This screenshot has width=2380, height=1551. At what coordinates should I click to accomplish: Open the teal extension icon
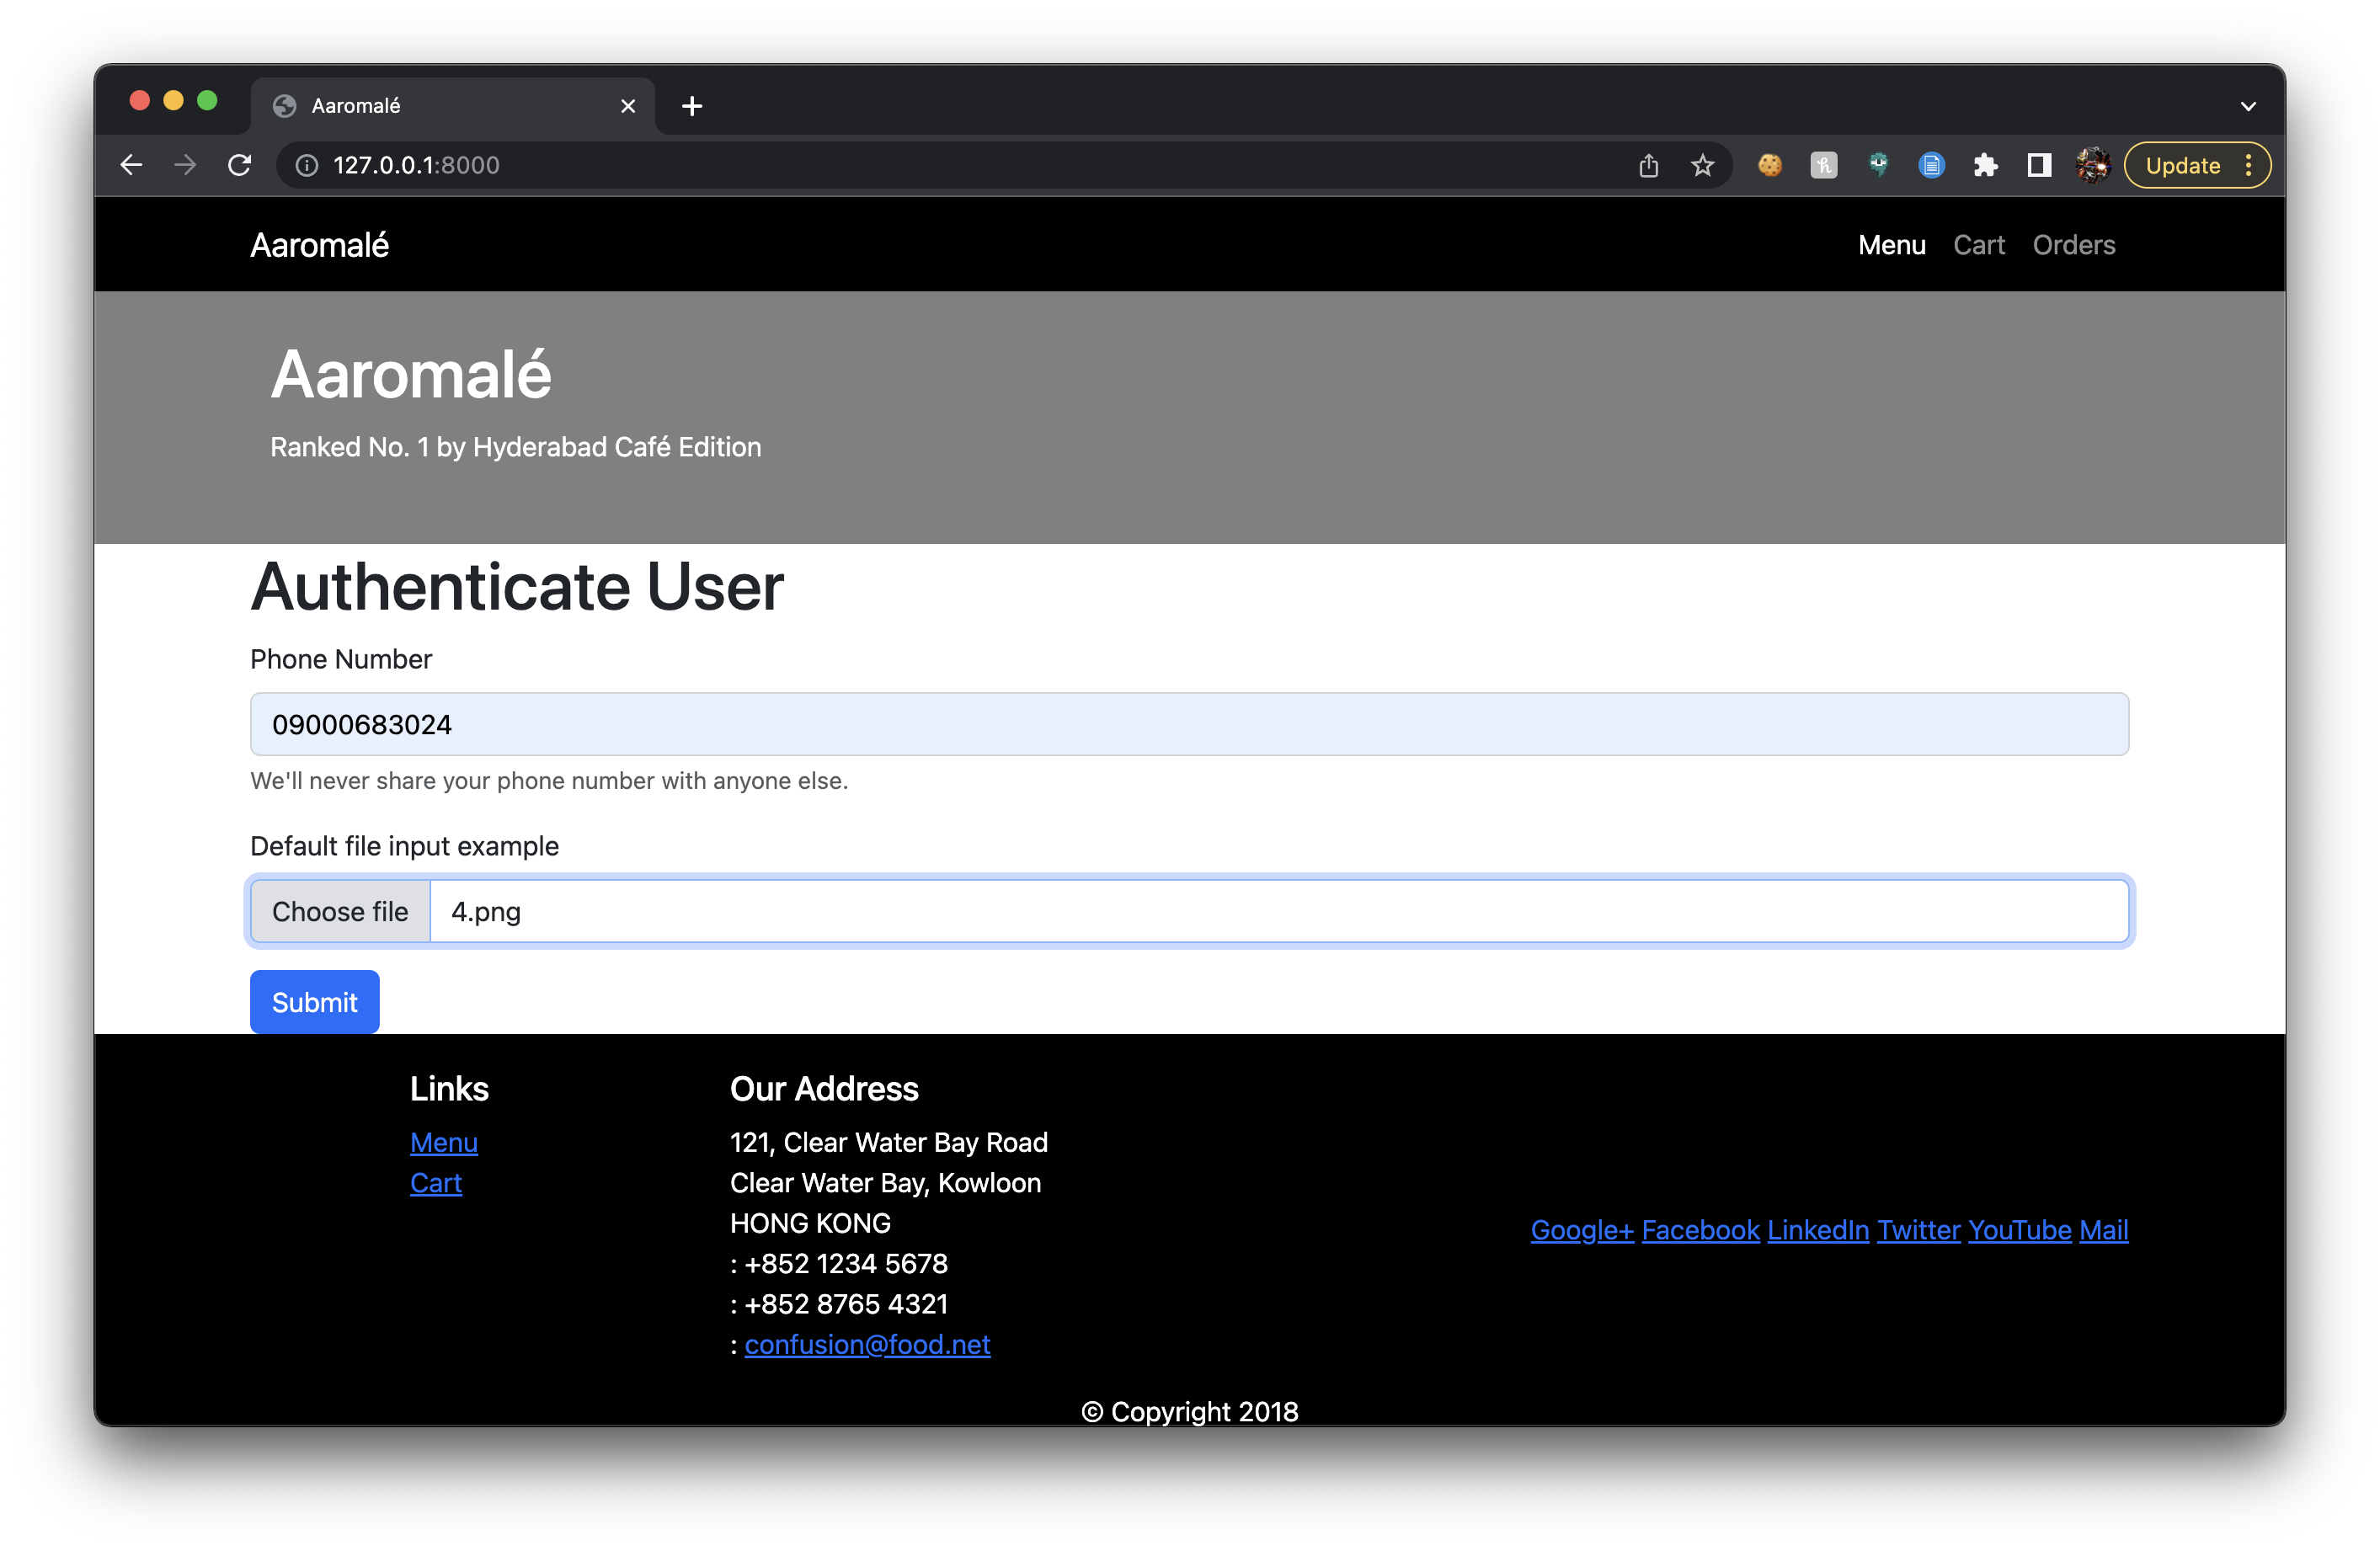point(1878,165)
